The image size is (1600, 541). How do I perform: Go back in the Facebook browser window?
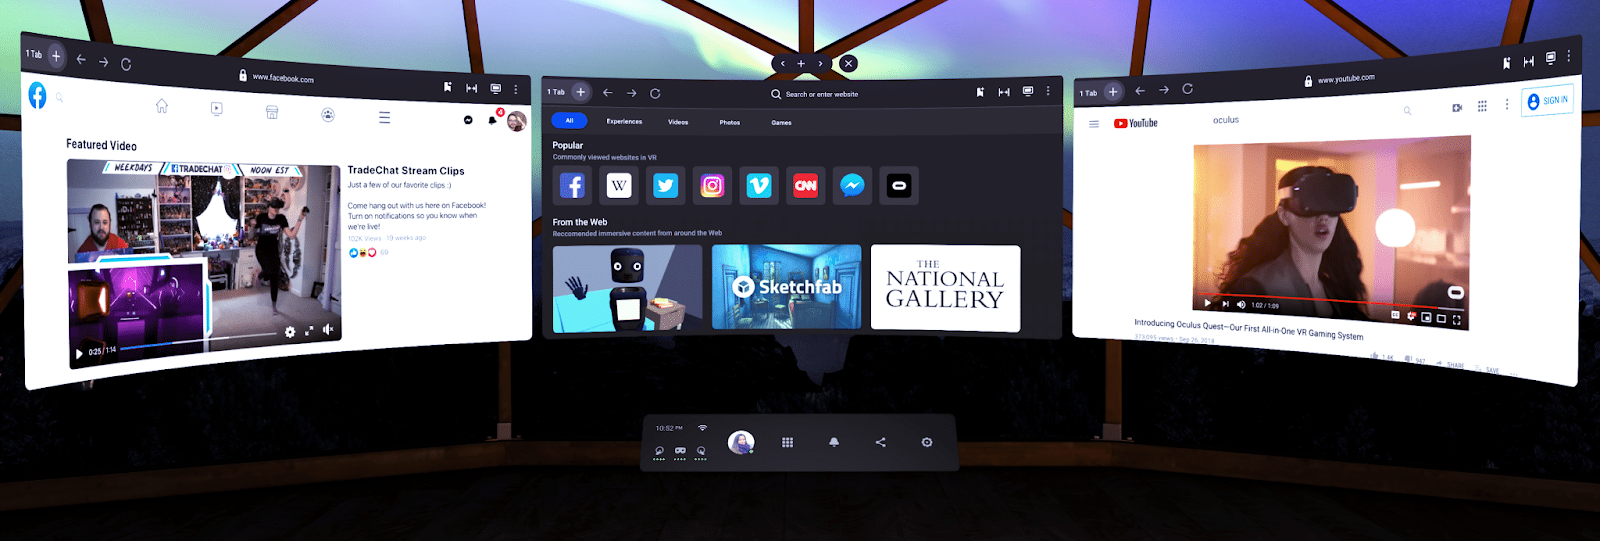(81, 59)
